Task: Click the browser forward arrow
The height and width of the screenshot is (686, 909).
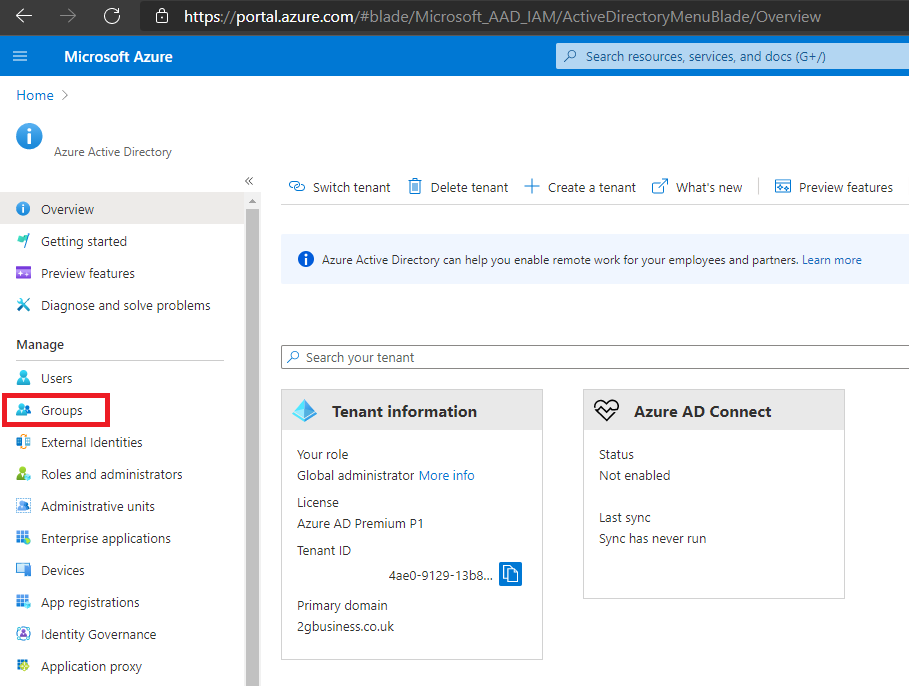Action: 68,16
